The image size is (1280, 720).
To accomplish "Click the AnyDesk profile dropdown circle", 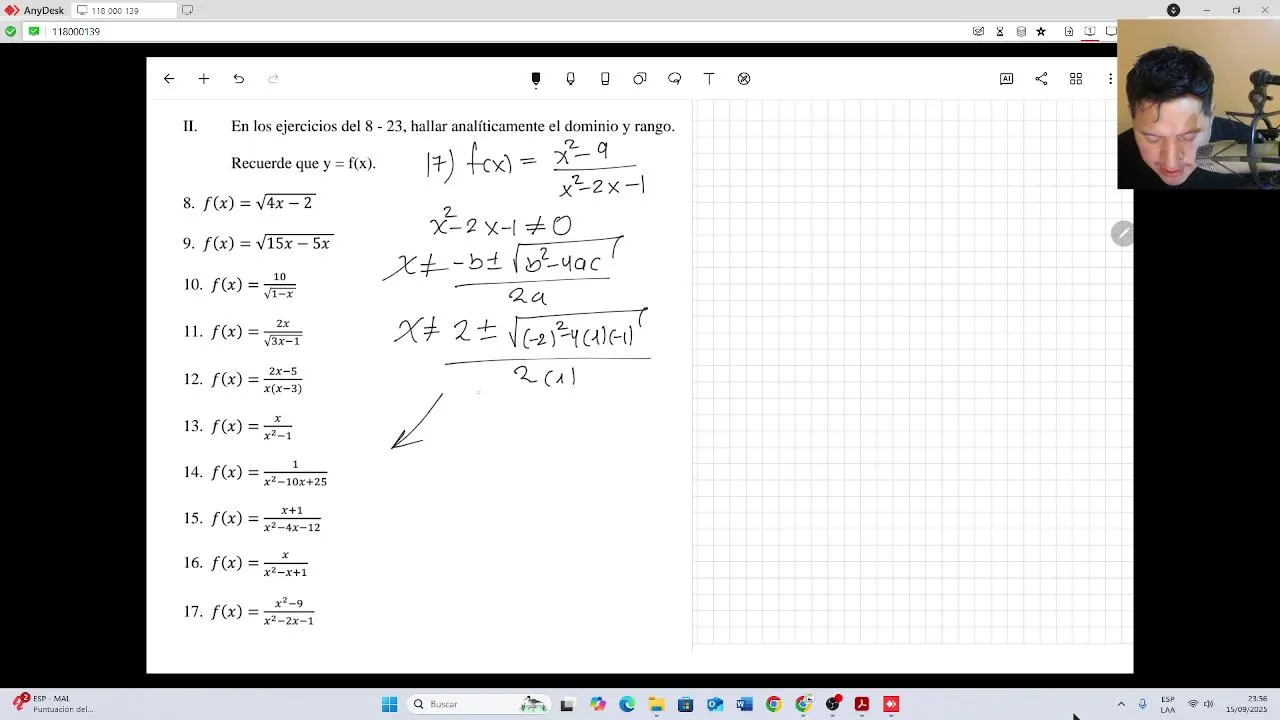I will coord(1174,10).
